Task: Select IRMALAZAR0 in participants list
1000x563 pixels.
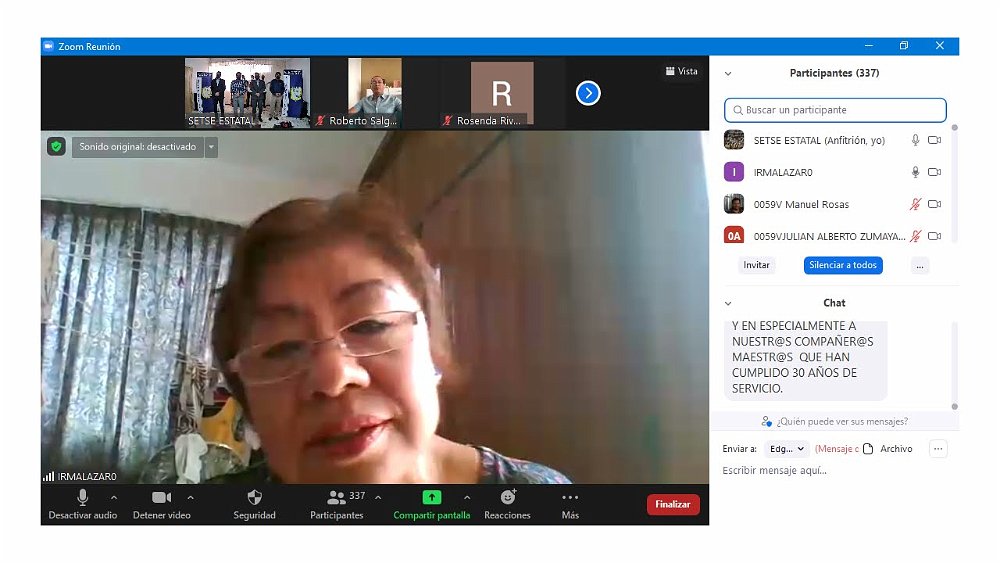Action: 782,172
